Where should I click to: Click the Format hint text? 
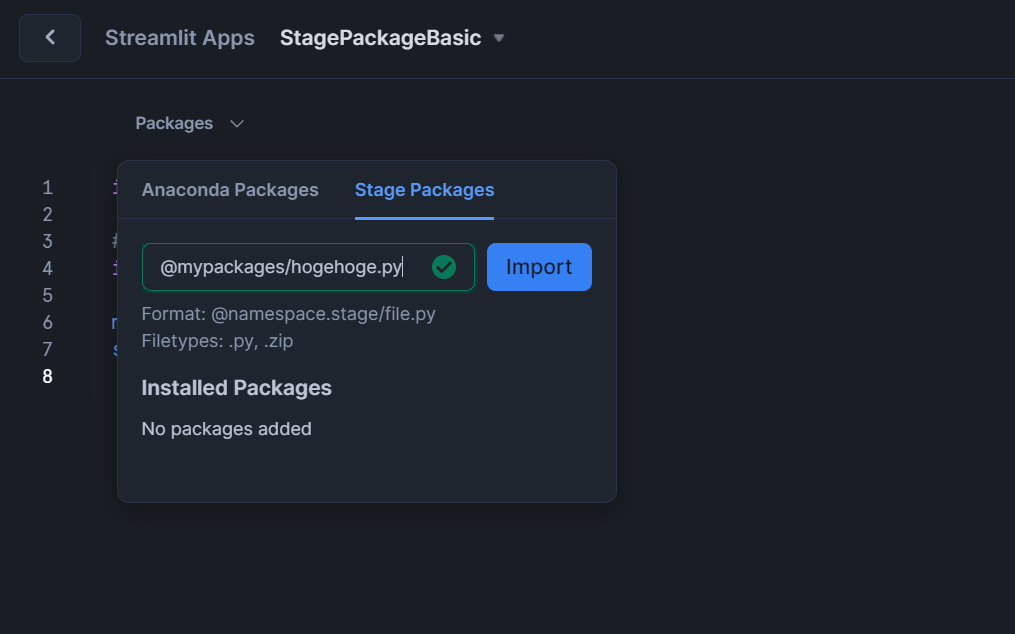point(288,314)
